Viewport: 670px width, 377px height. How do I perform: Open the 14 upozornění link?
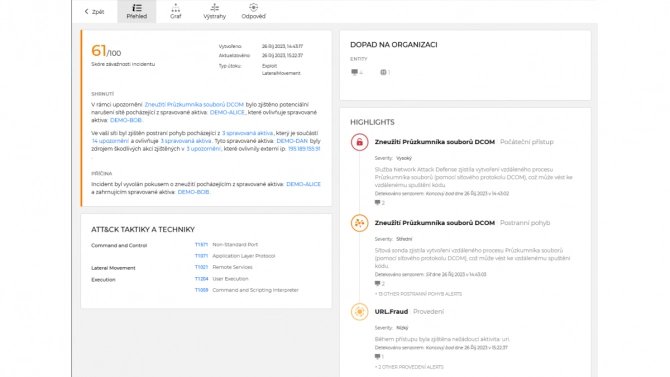pyautogui.click(x=110, y=141)
